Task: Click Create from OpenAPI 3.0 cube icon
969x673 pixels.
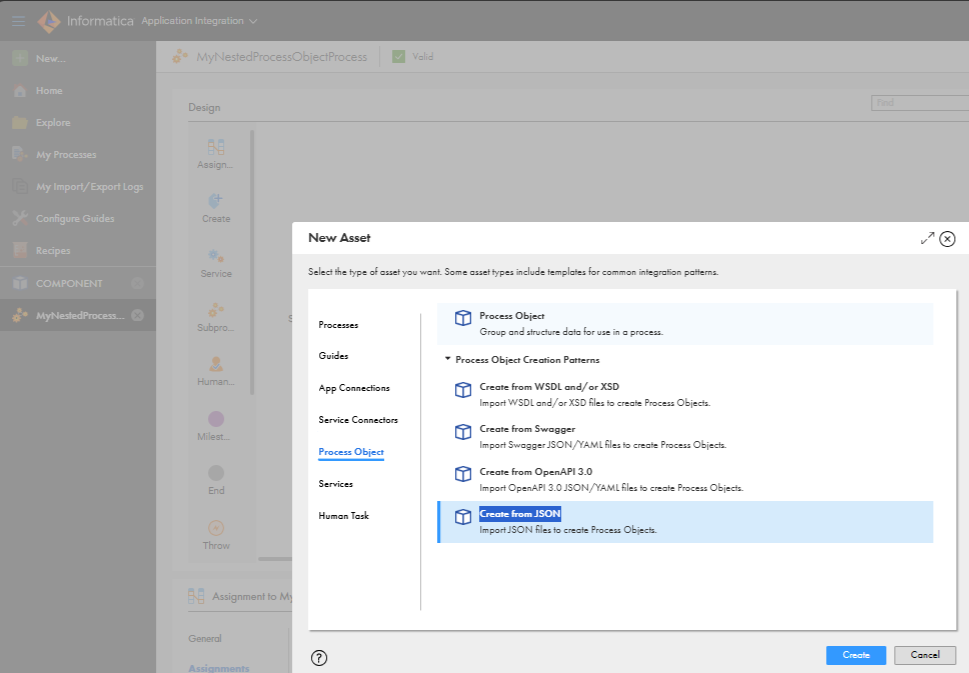Action: click(463, 474)
